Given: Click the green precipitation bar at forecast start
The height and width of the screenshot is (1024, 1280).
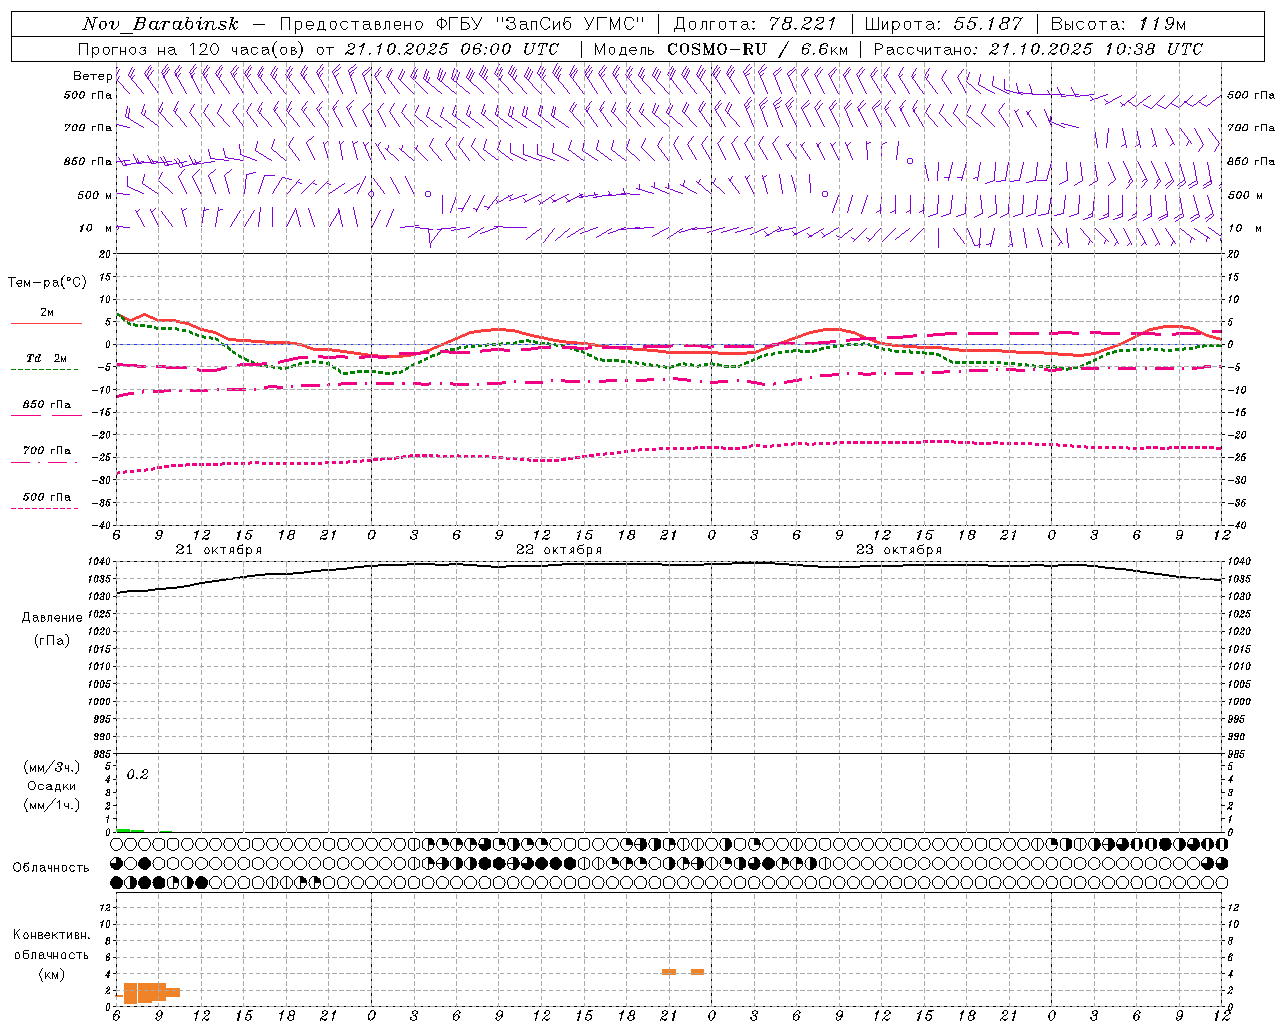Looking at the screenshot, I should [130, 830].
